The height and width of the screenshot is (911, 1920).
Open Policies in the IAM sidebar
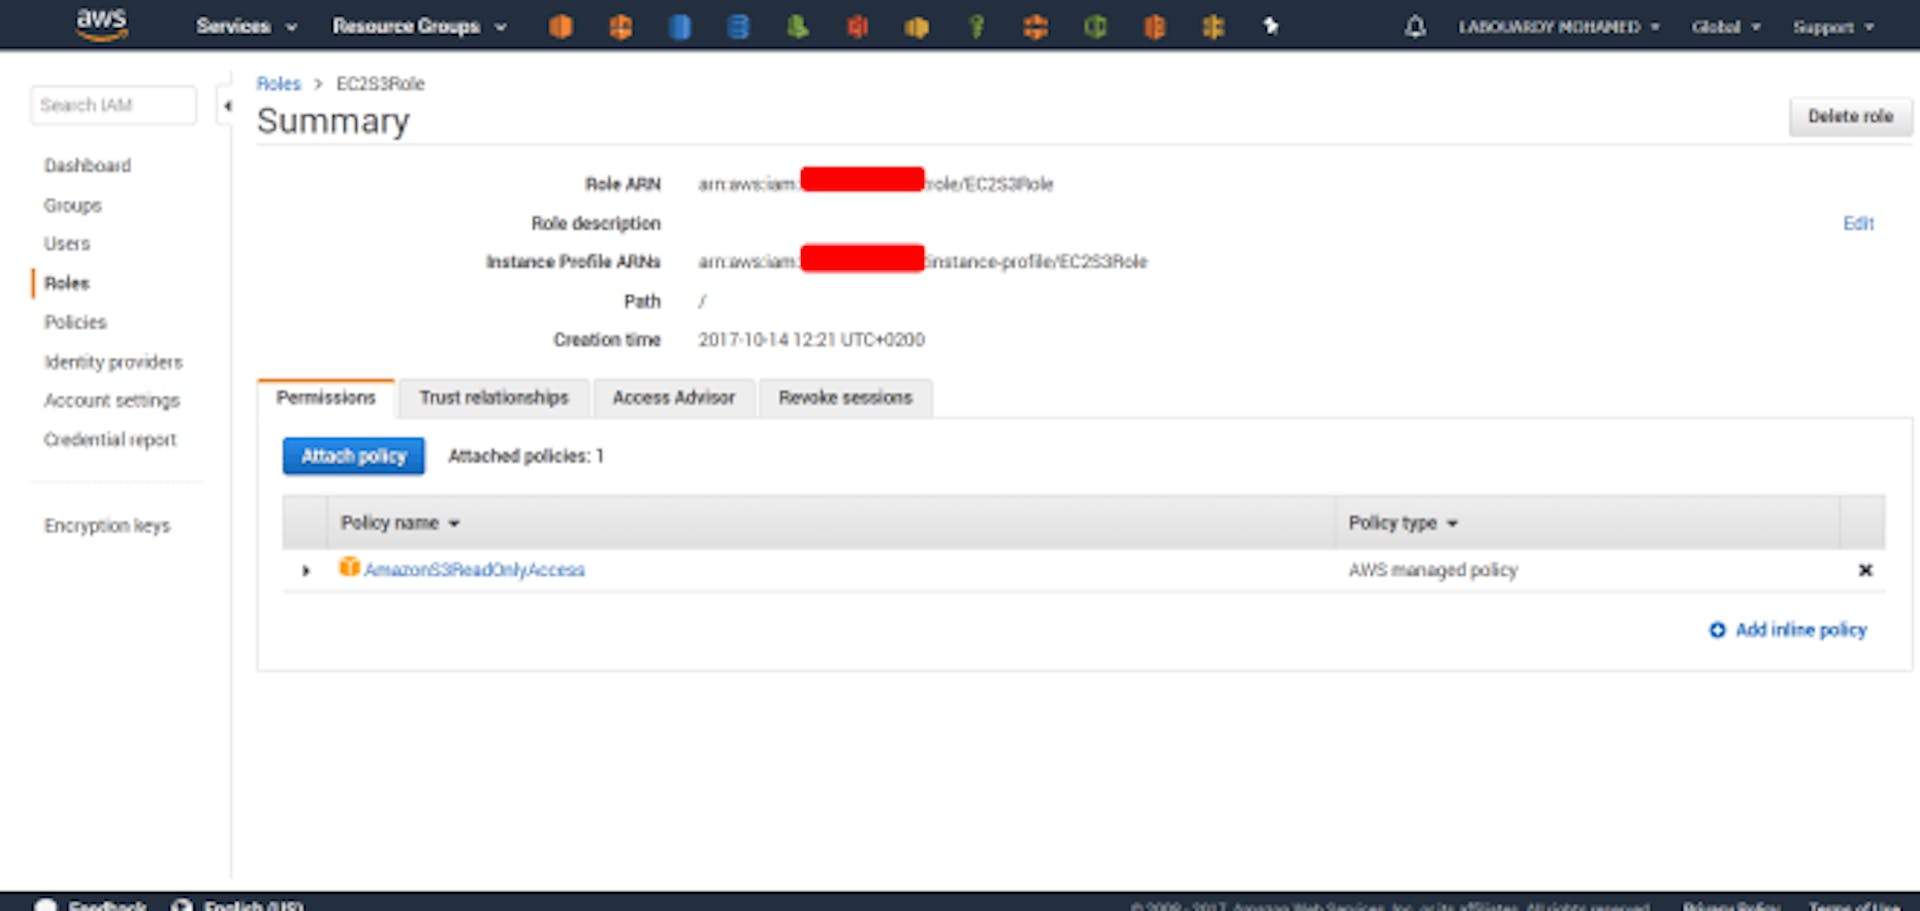[x=75, y=322]
